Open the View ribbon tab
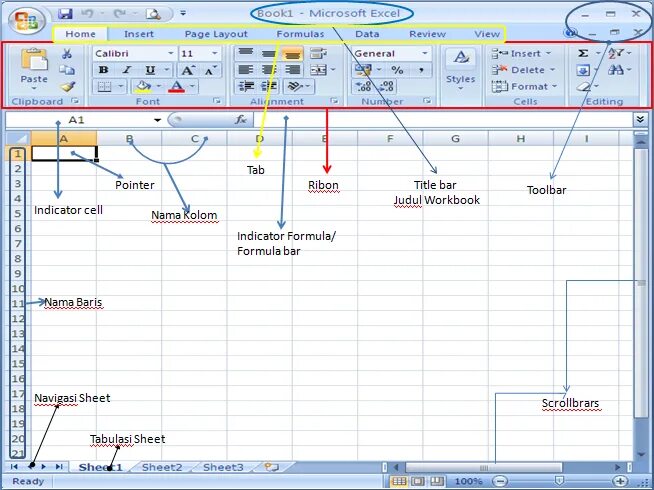Screen dimensions: 654x490 pyautogui.click(x=487, y=34)
